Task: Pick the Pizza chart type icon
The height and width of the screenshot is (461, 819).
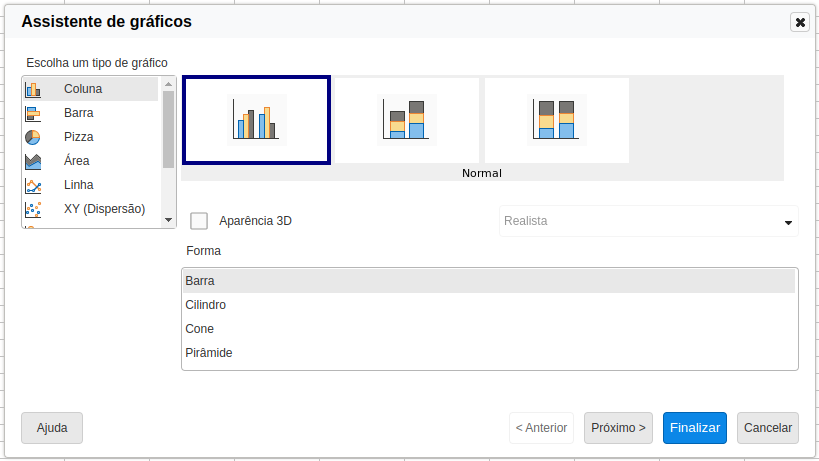Action: click(x=33, y=137)
